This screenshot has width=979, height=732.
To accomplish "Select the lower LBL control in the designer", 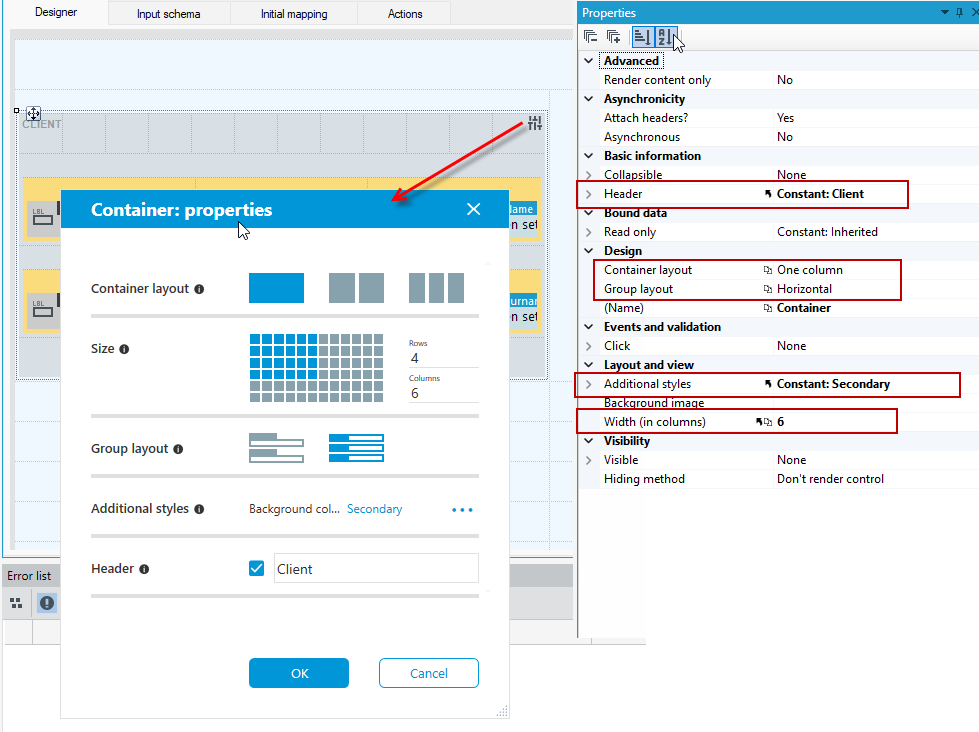I will click(42, 309).
